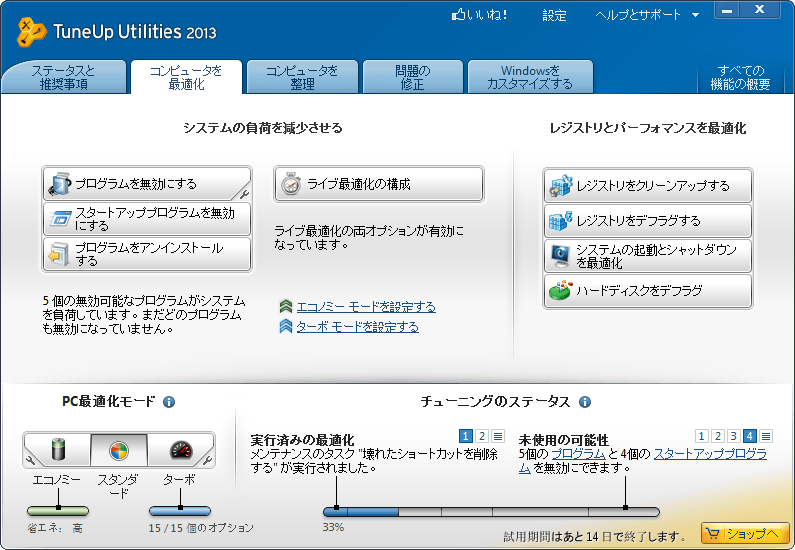Switch to エコノミー battery mode
795x550 pixels.
point(59,450)
